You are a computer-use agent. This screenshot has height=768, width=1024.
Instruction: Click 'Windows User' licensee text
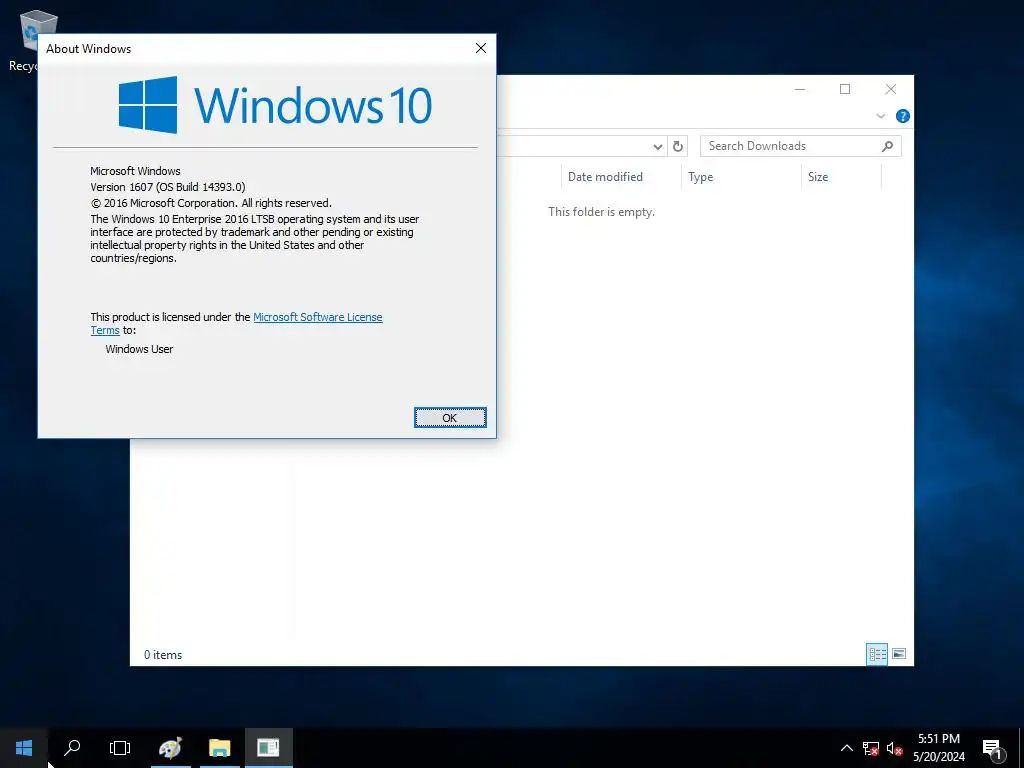tap(139, 349)
